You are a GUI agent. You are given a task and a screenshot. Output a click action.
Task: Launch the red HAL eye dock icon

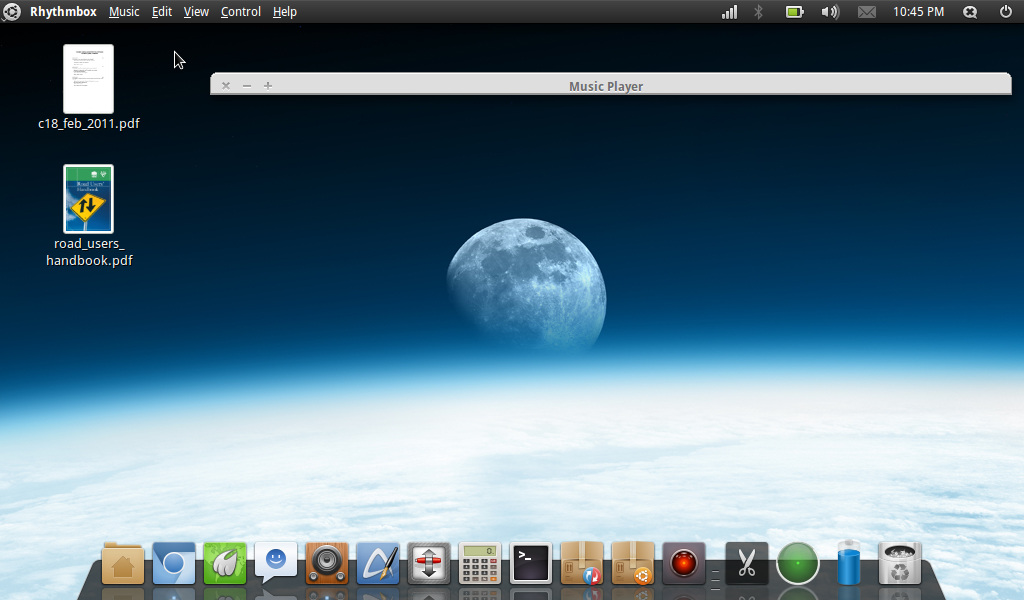683,563
